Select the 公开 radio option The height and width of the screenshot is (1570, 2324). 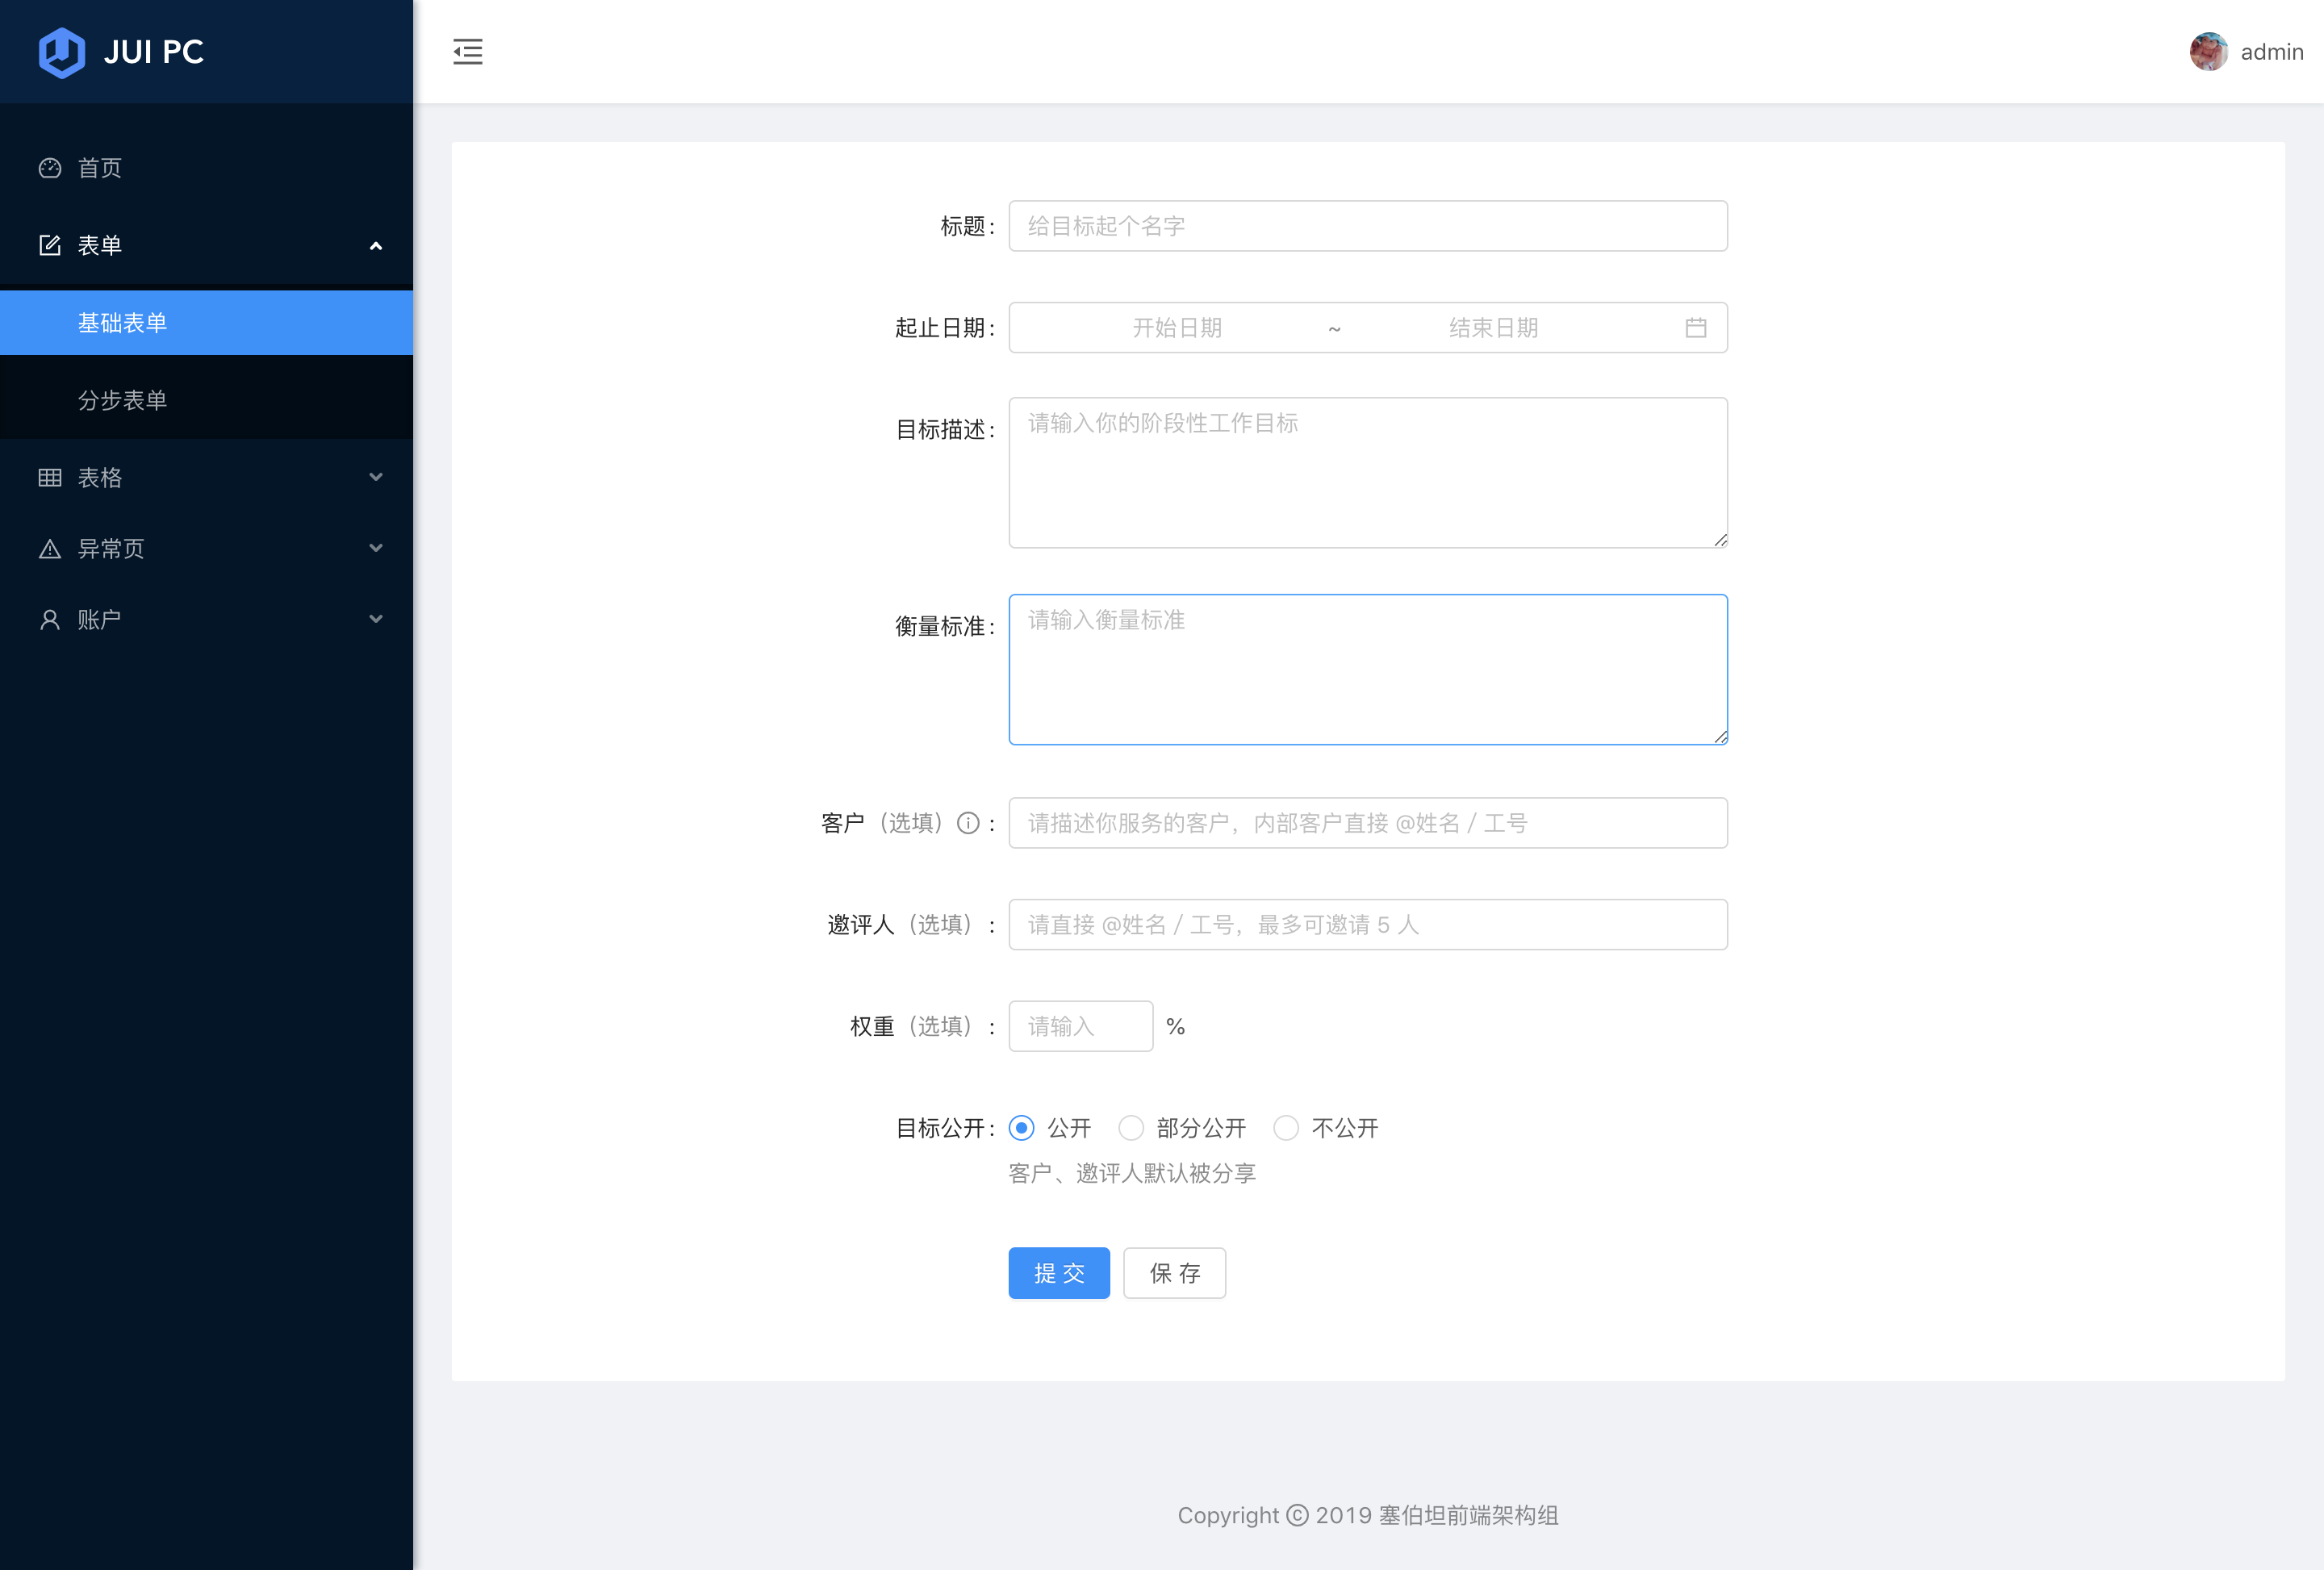(x=1021, y=1129)
